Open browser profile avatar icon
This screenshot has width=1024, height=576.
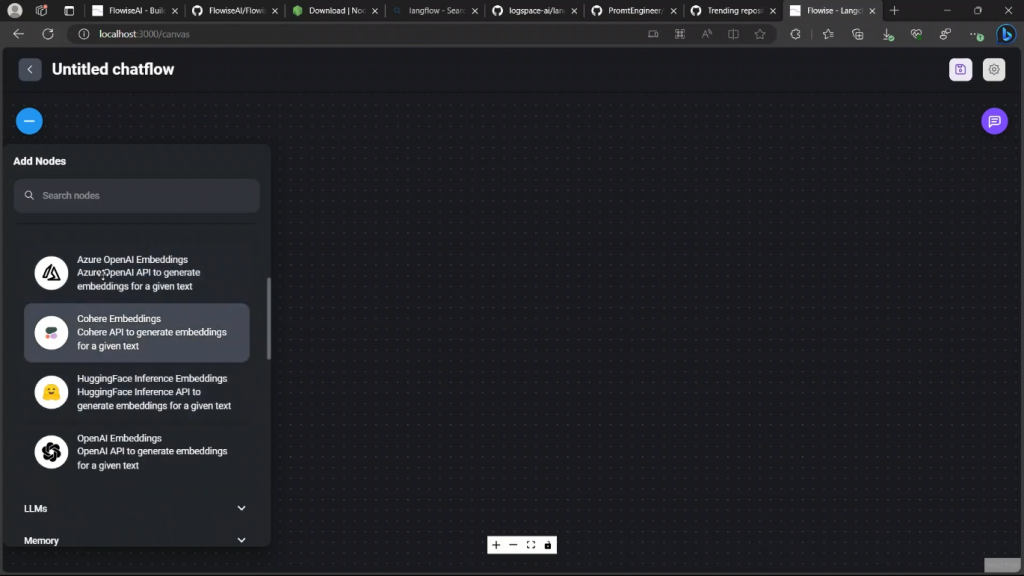[14, 10]
